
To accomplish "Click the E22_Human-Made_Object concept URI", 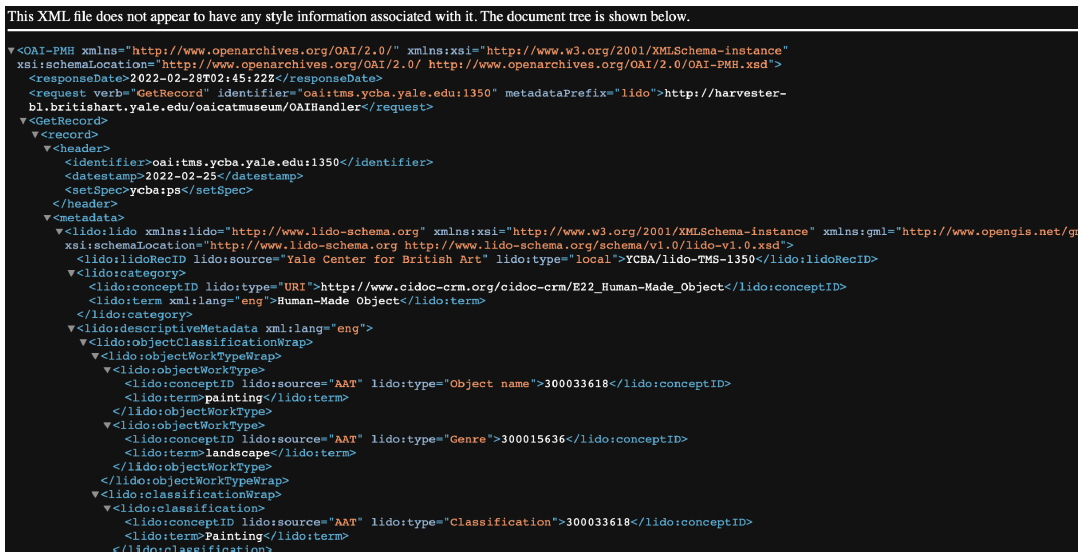I will 523,287.
